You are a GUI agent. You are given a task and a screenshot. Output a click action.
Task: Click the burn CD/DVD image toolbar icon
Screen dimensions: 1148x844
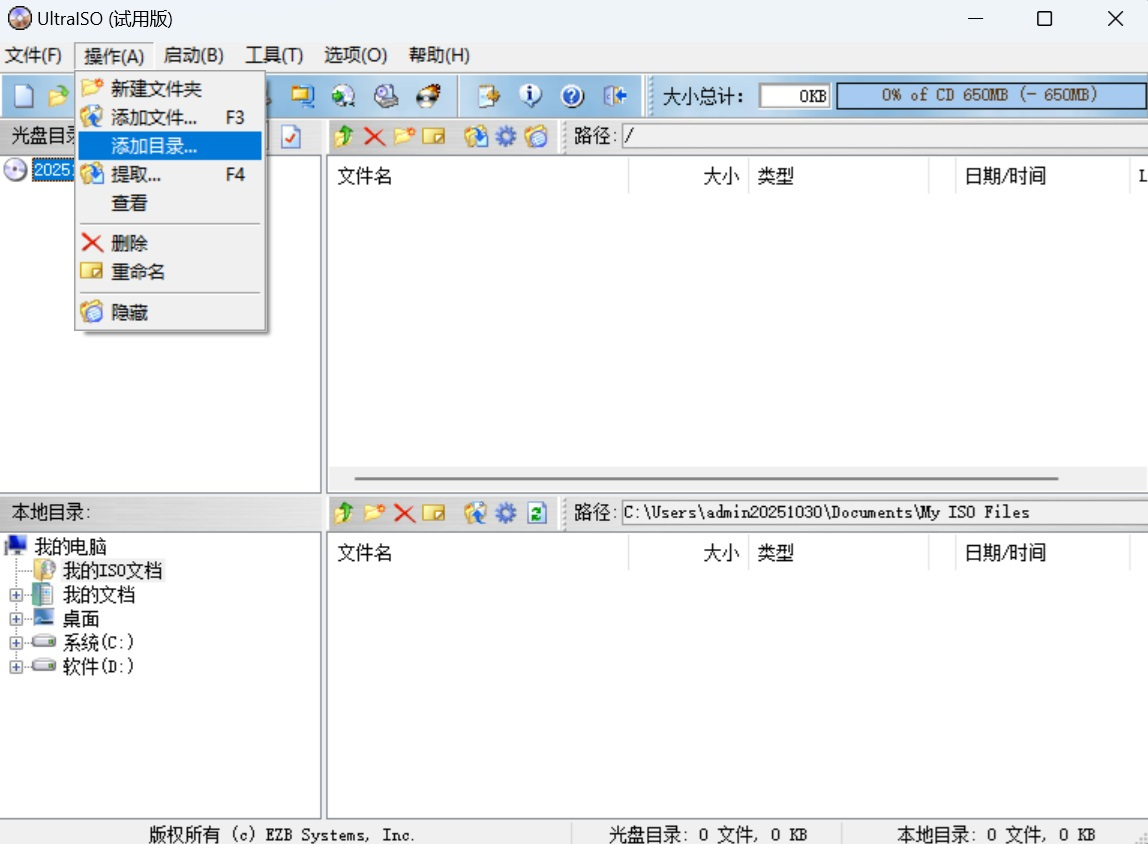coord(429,96)
